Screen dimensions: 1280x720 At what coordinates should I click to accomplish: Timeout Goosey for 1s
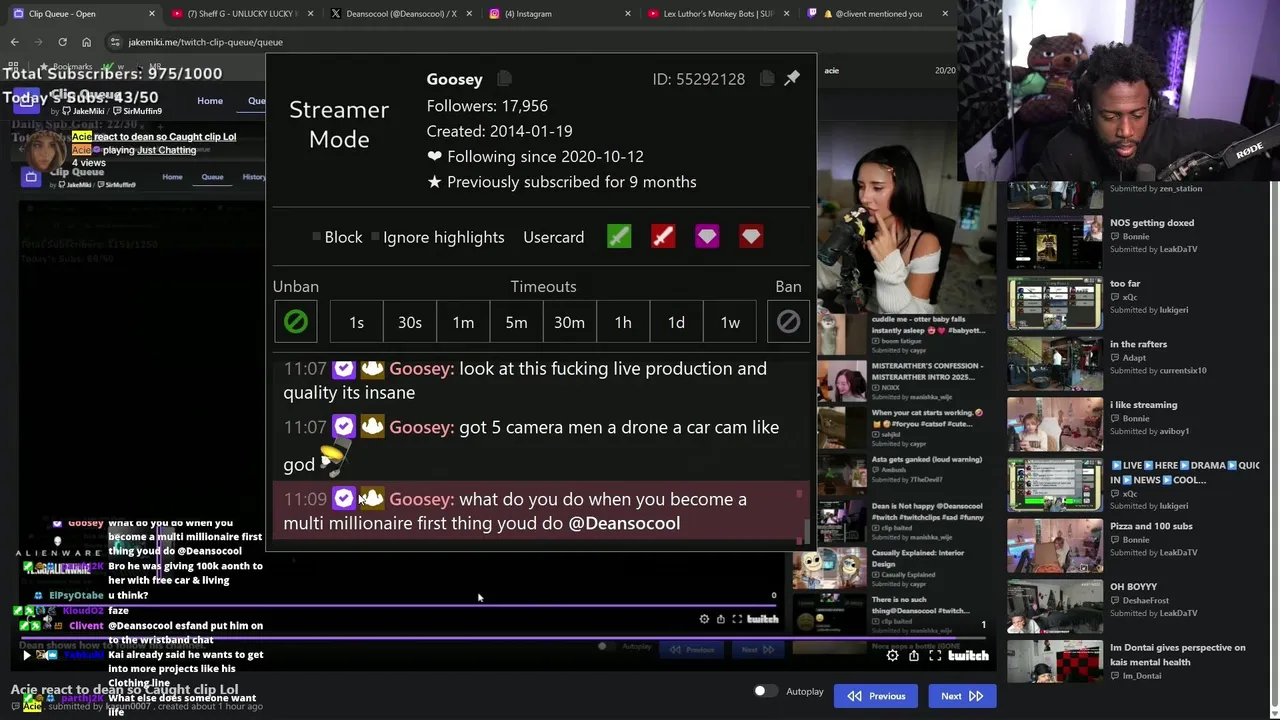356,322
